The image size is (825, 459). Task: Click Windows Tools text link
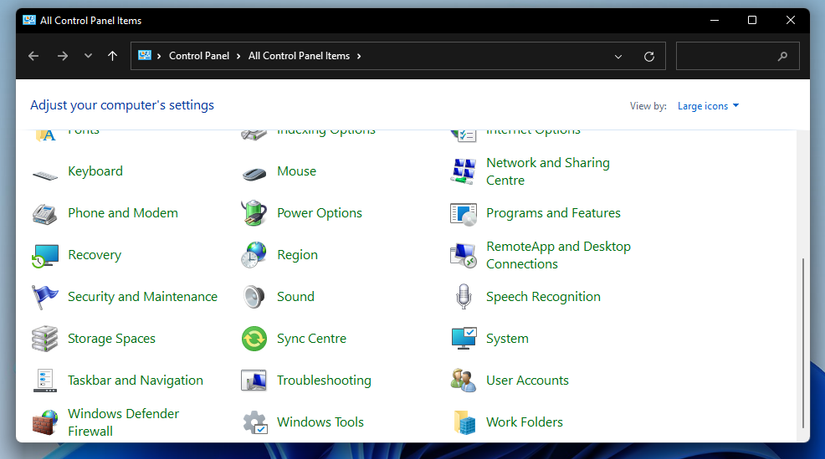320,422
